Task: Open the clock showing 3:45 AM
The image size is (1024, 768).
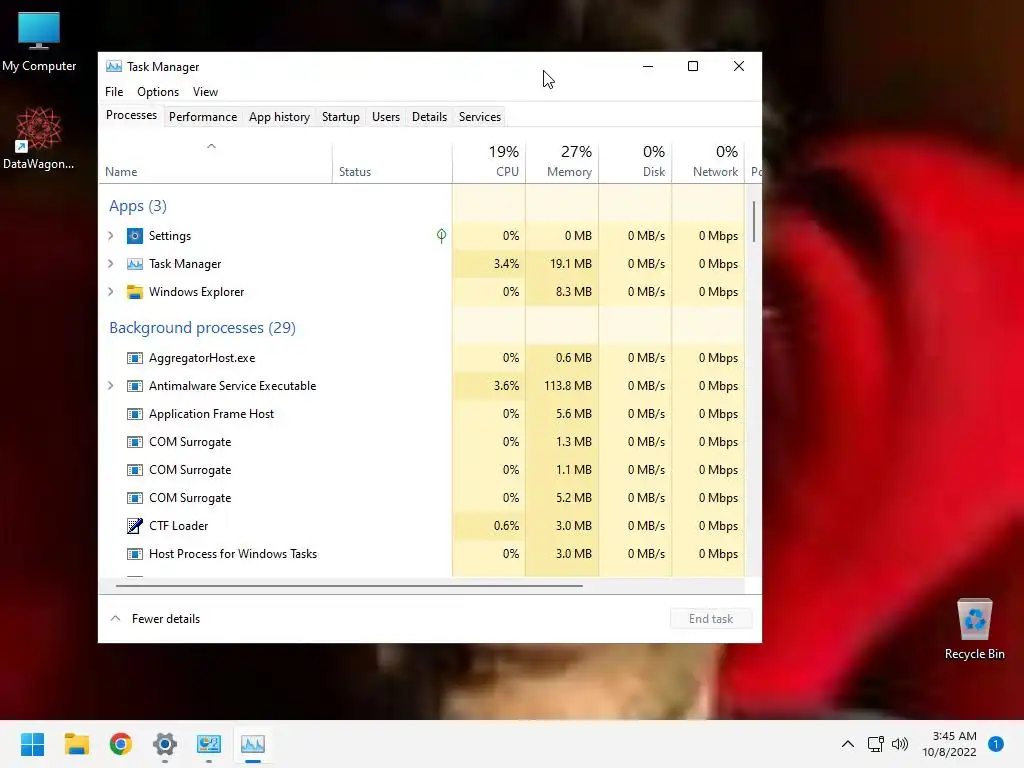Action: coord(950,744)
